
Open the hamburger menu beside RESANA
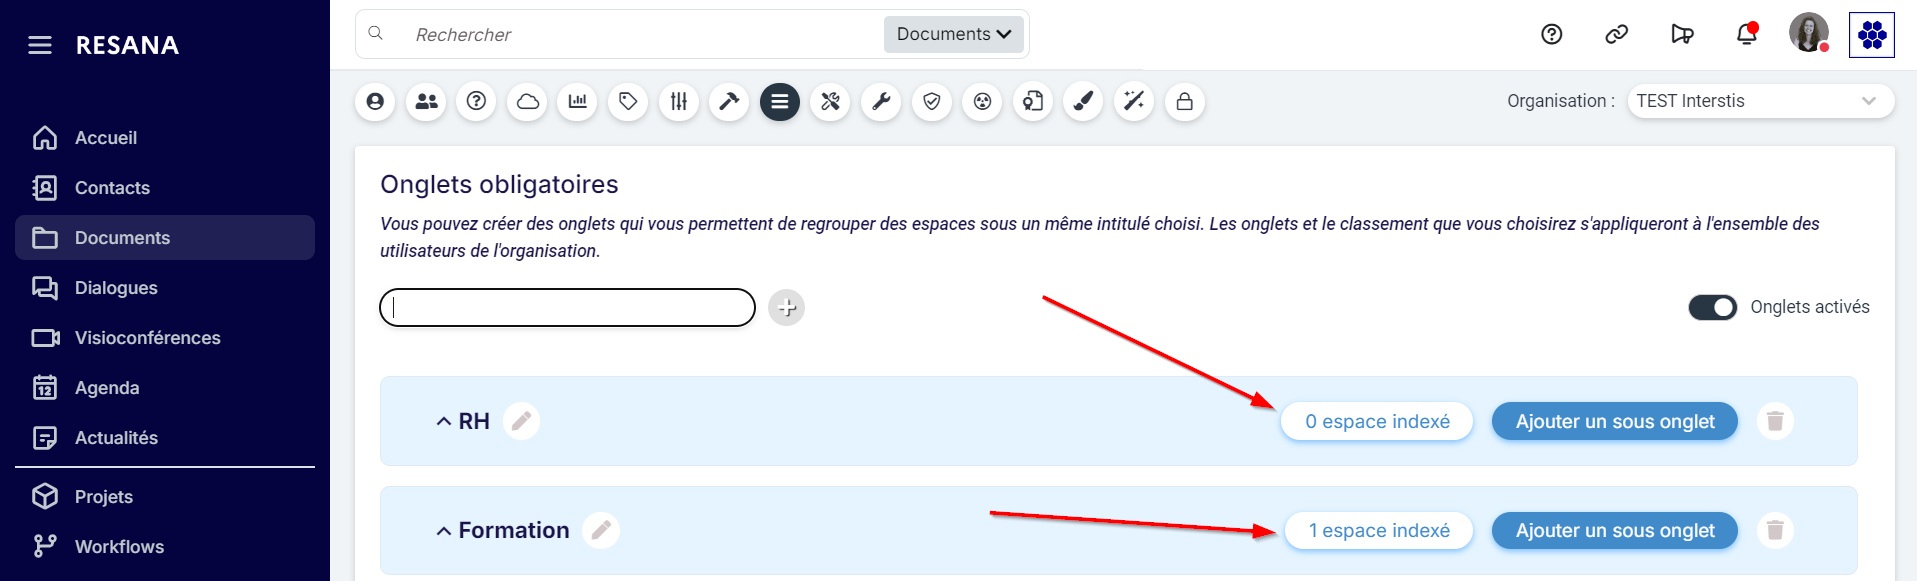40,45
